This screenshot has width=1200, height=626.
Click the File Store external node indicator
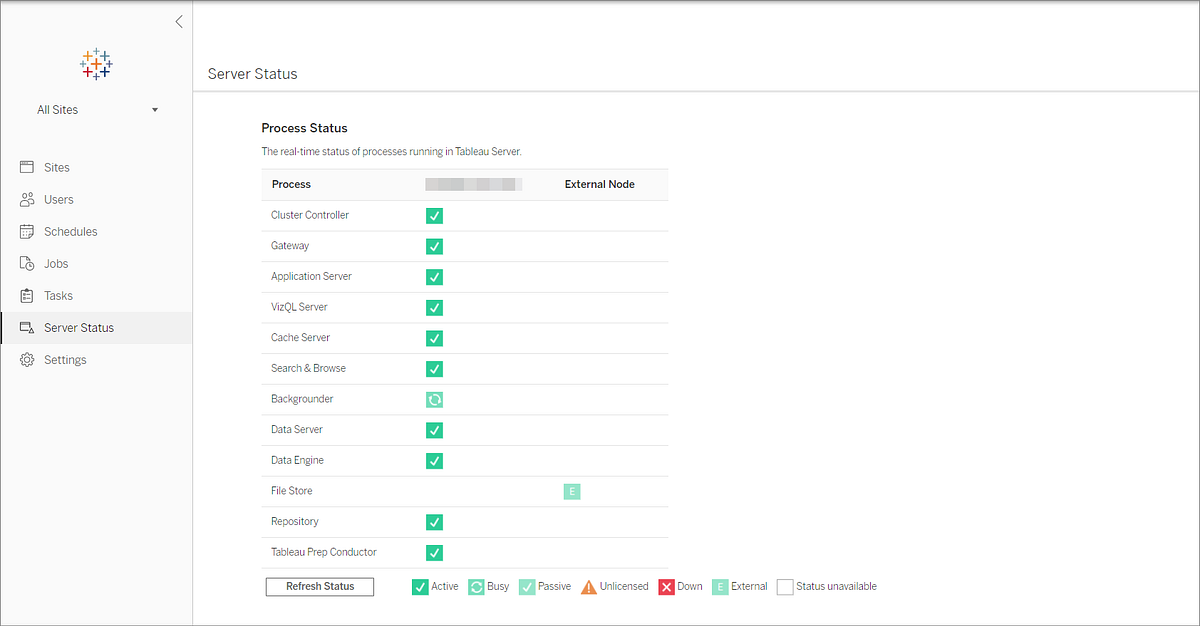(571, 491)
